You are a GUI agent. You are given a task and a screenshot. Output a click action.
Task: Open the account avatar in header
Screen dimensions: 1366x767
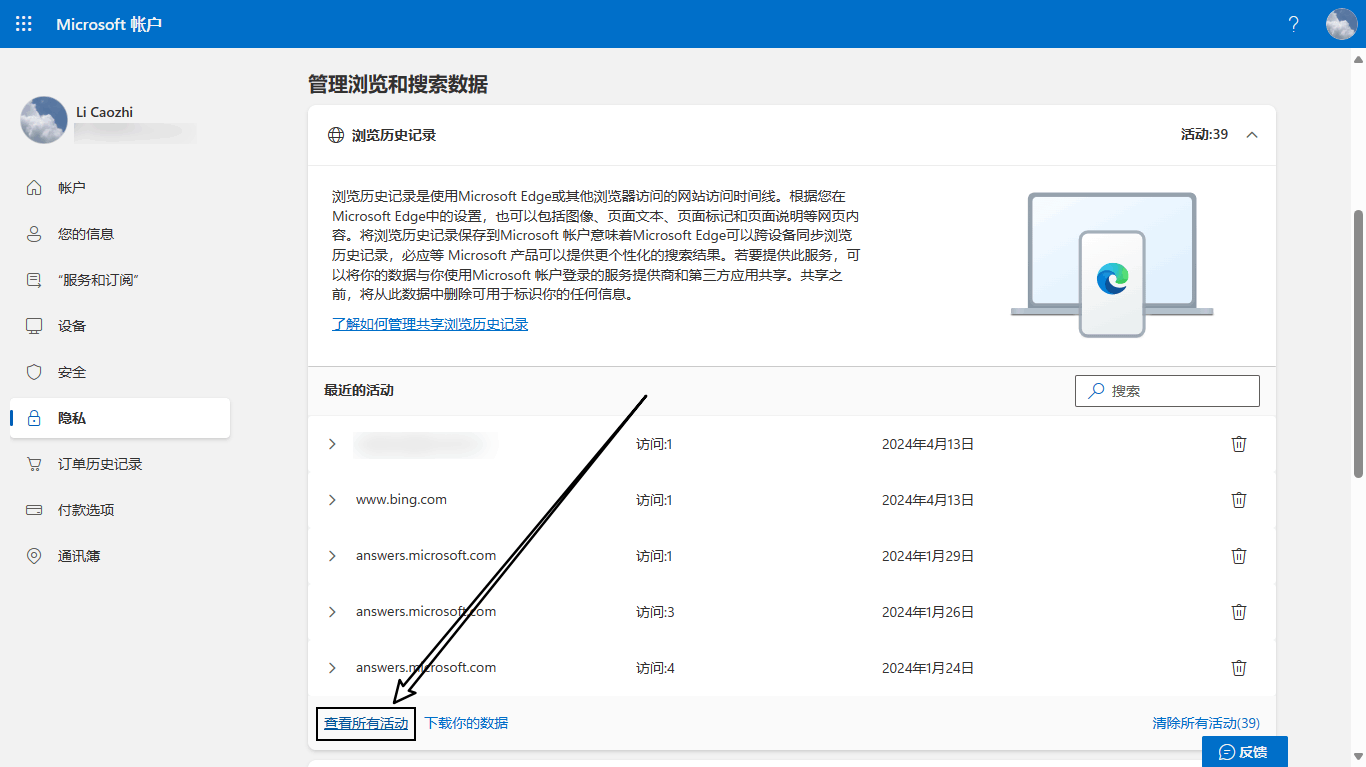point(1341,24)
